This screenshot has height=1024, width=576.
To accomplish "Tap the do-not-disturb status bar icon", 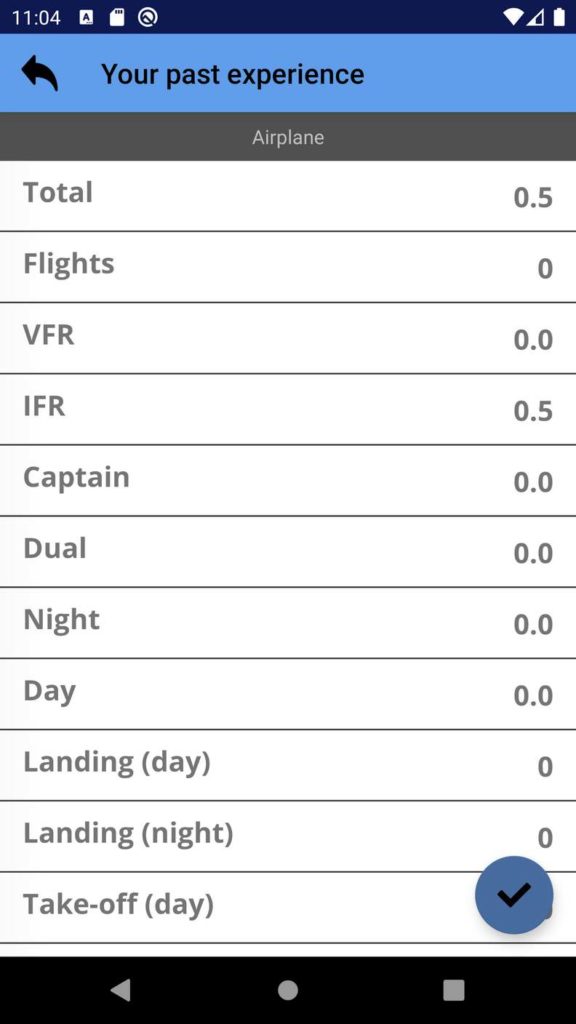I will [x=148, y=17].
